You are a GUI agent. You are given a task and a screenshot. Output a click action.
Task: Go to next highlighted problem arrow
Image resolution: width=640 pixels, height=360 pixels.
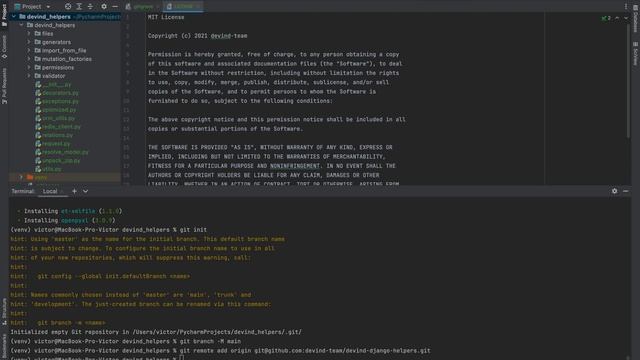click(626, 18)
